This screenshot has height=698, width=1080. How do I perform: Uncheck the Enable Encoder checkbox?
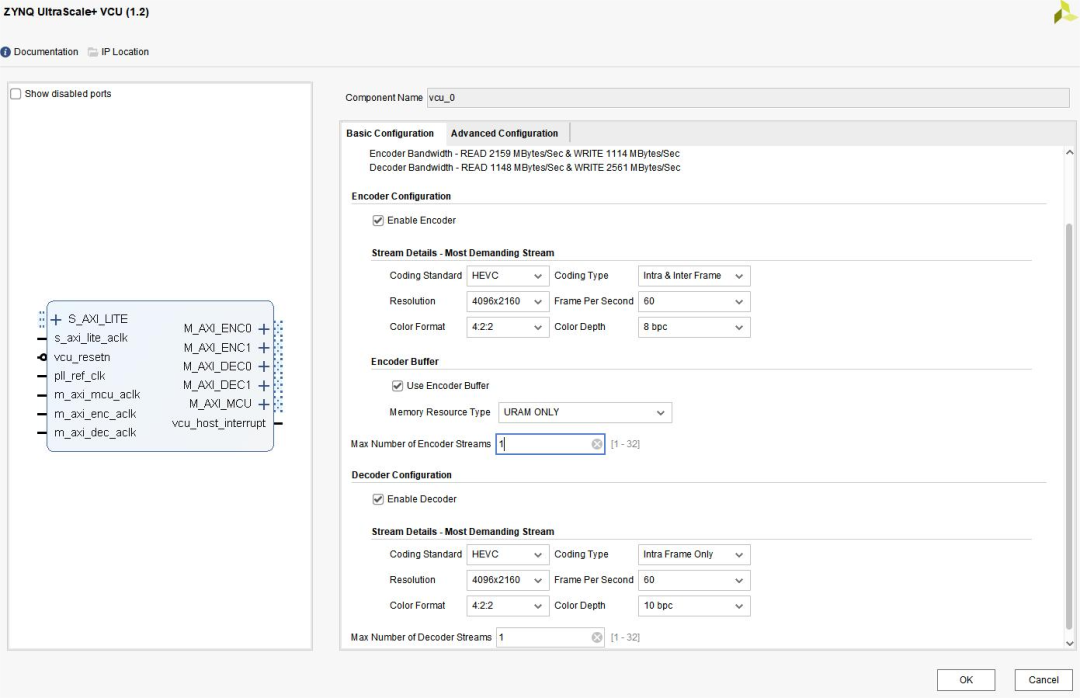coord(378,220)
